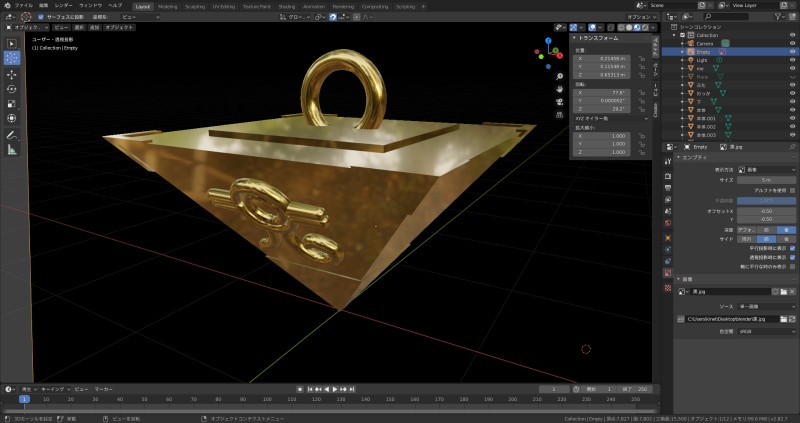
Task: Switch to the Sculpting workspace tab
Action: pos(194,7)
